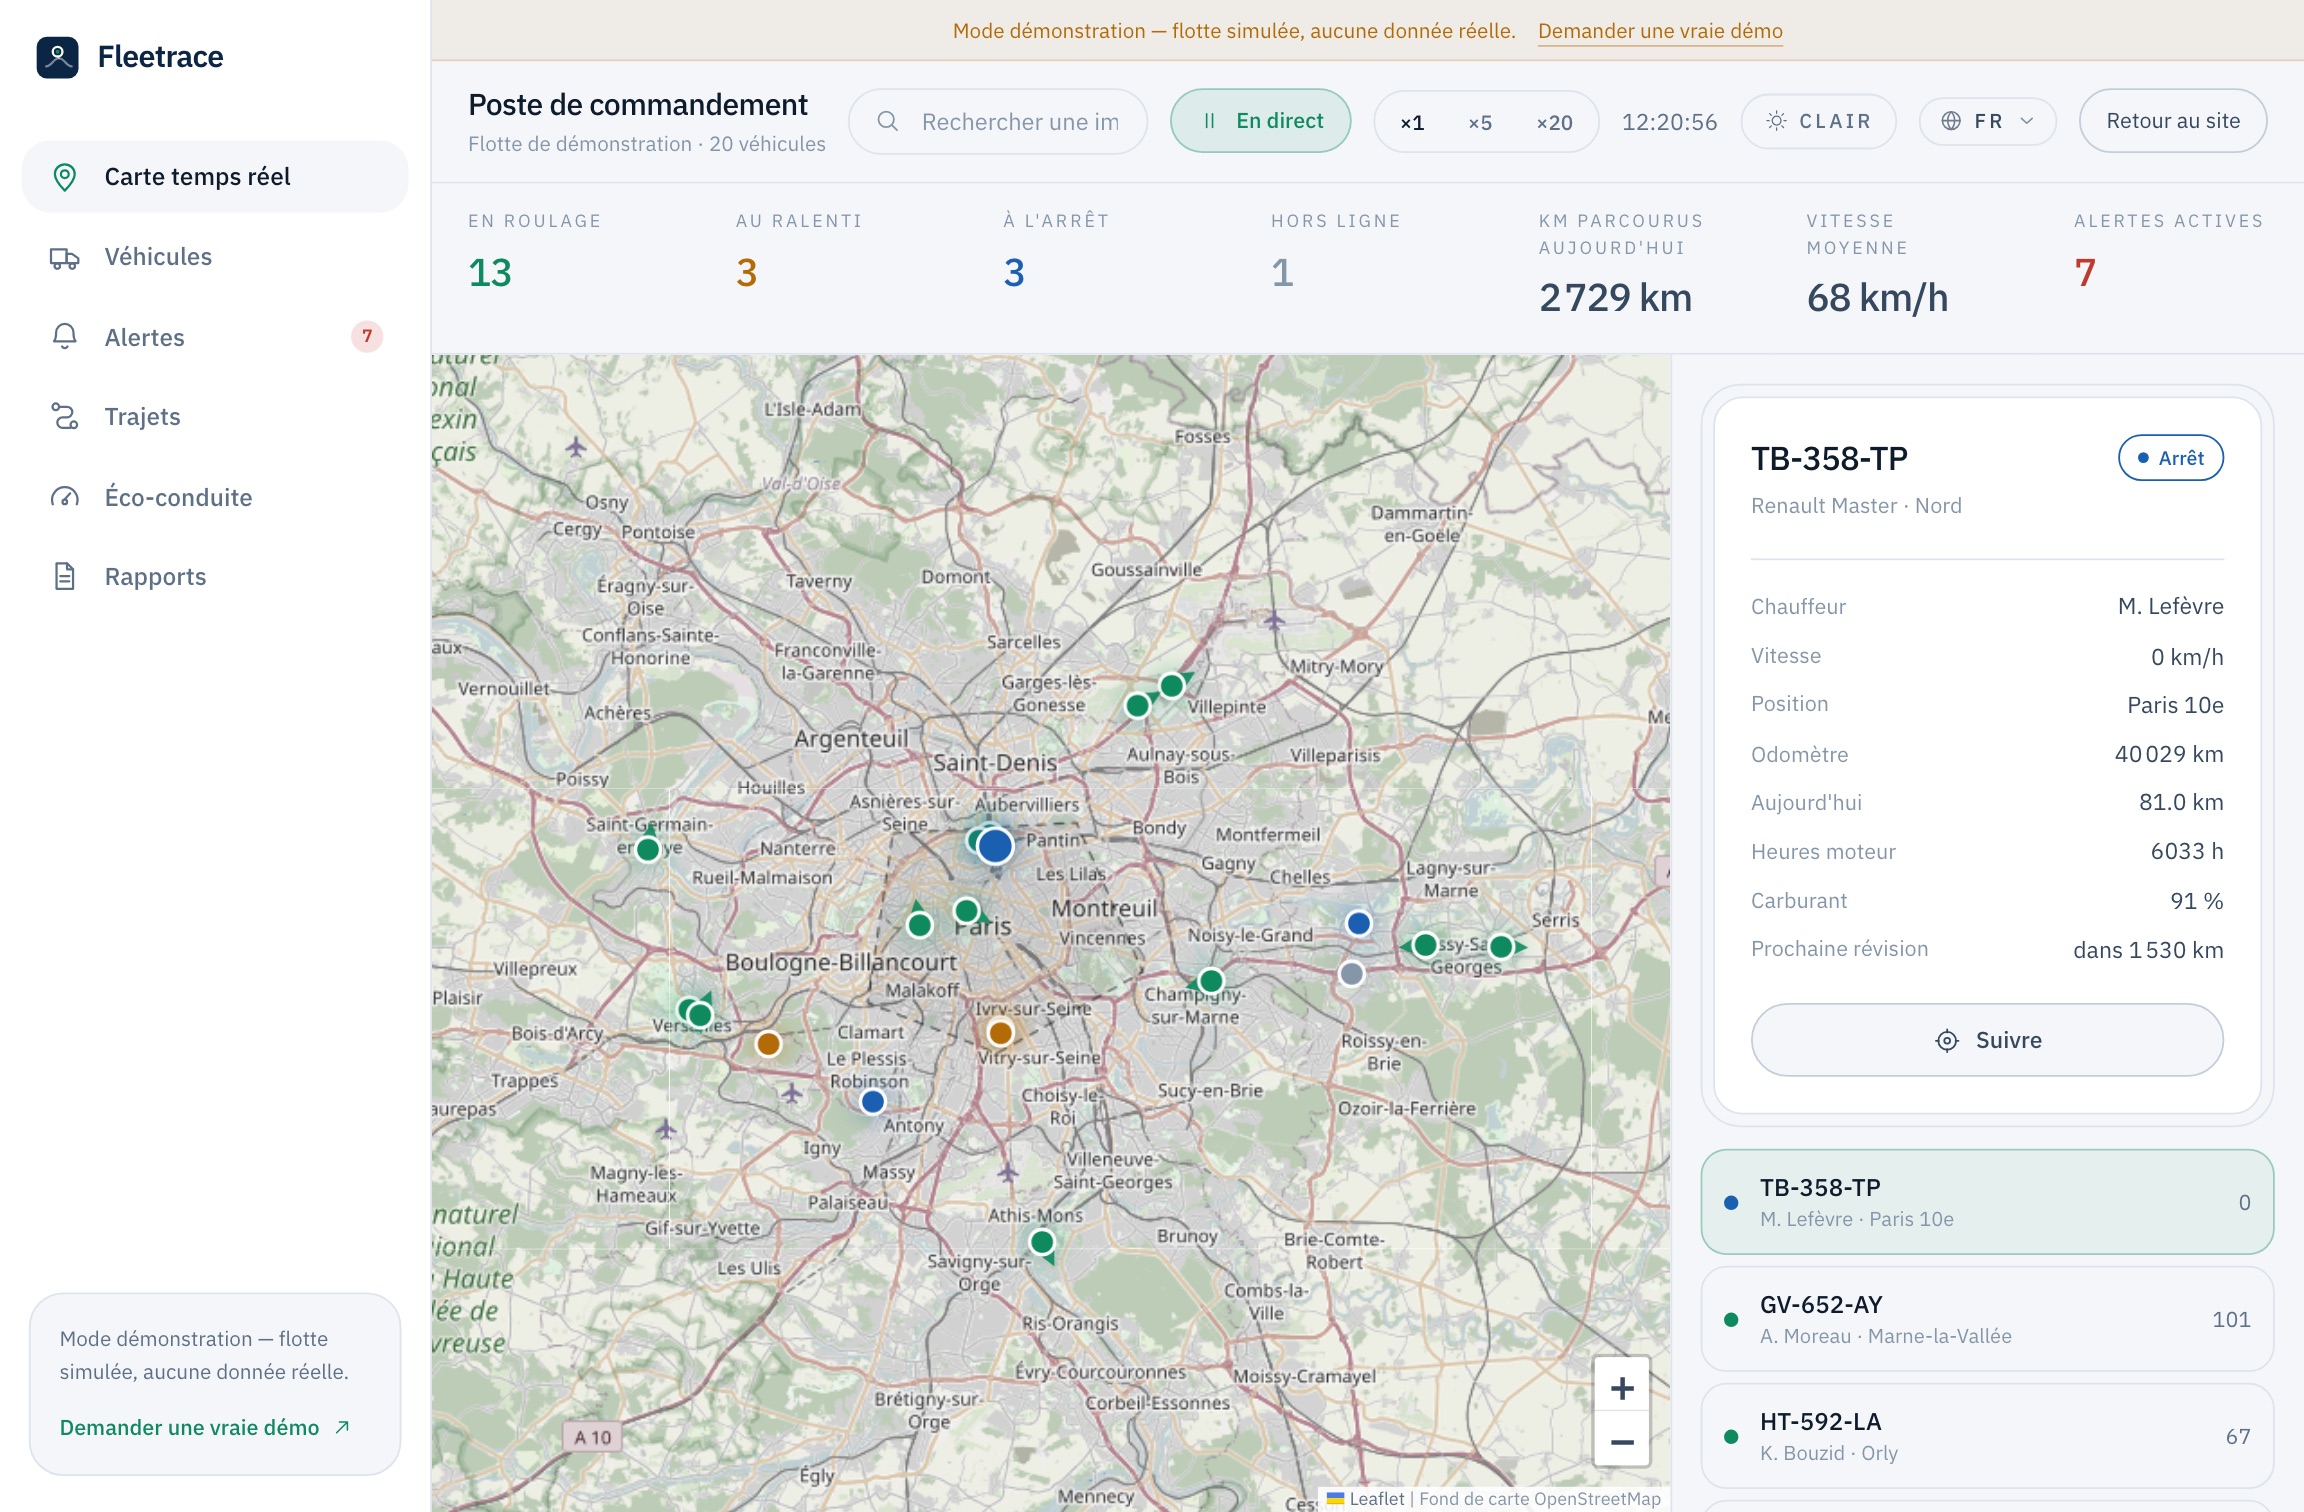The image size is (2304, 1512).
Task: Click the Au ralenti count 3
Action: (x=747, y=273)
